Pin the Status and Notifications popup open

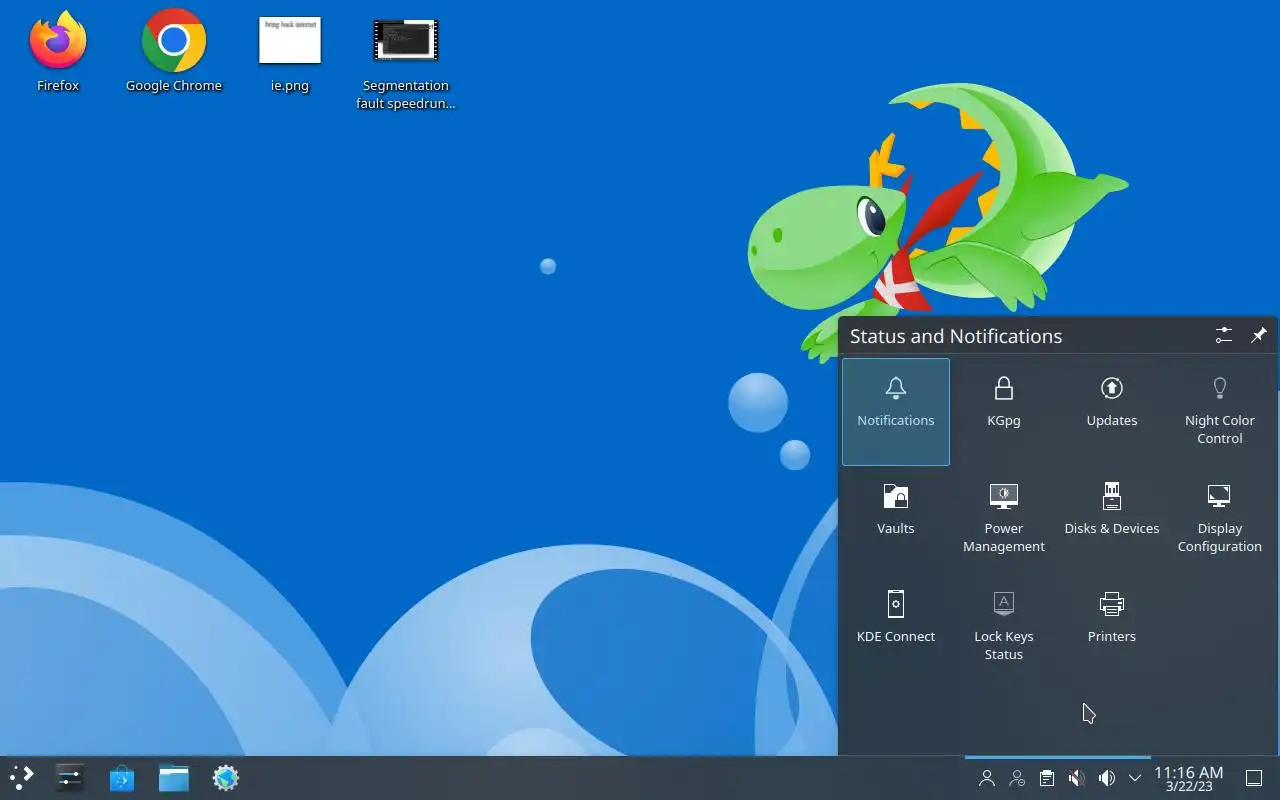[x=1259, y=336]
